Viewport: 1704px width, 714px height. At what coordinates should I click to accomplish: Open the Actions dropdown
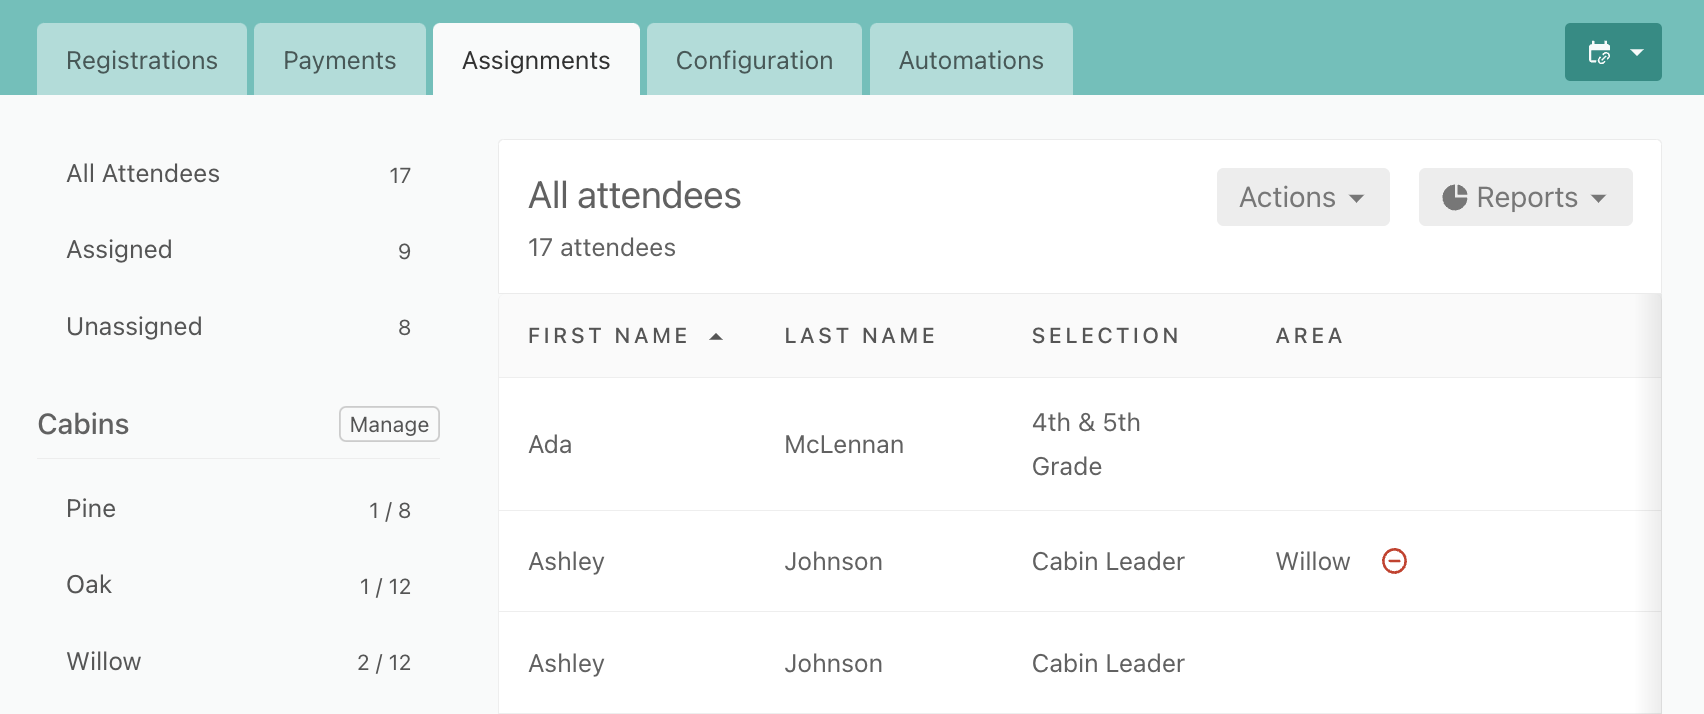click(x=1303, y=197)
